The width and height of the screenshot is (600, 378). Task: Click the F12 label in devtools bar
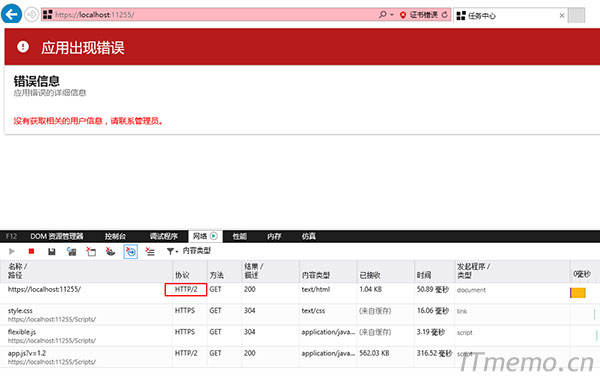11,236
